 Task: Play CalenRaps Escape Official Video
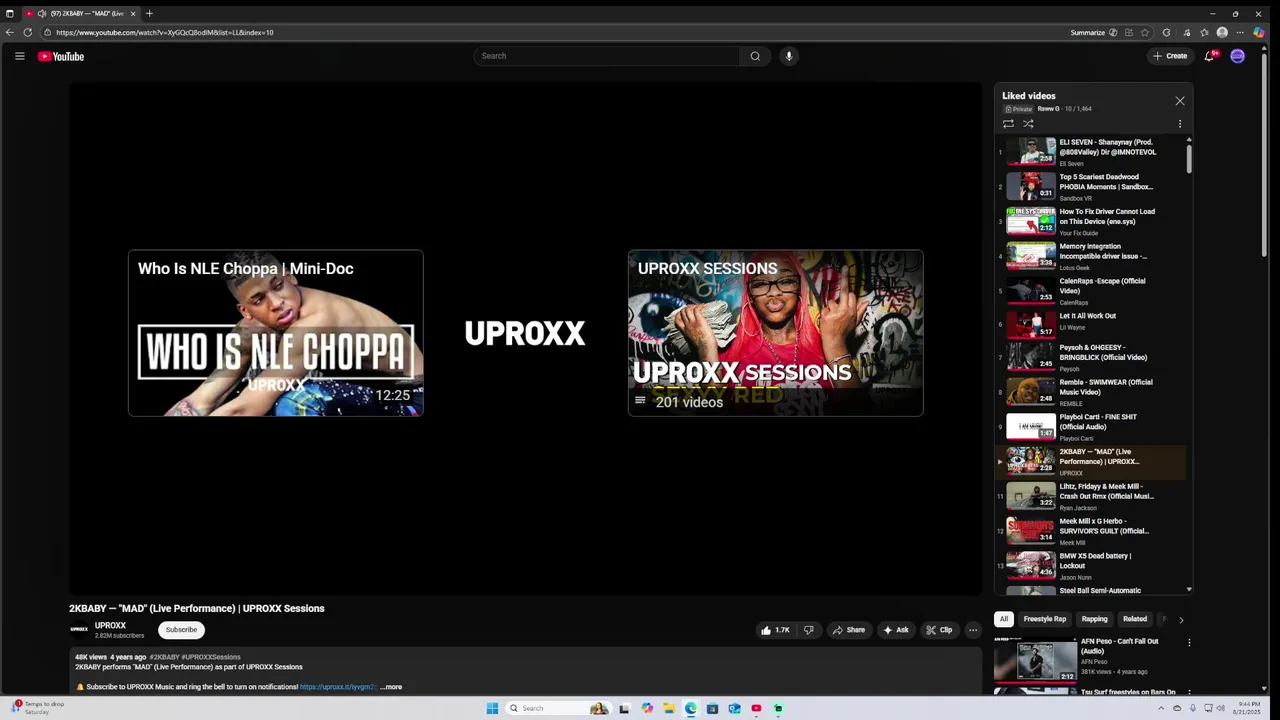[x=1091, y=291]
